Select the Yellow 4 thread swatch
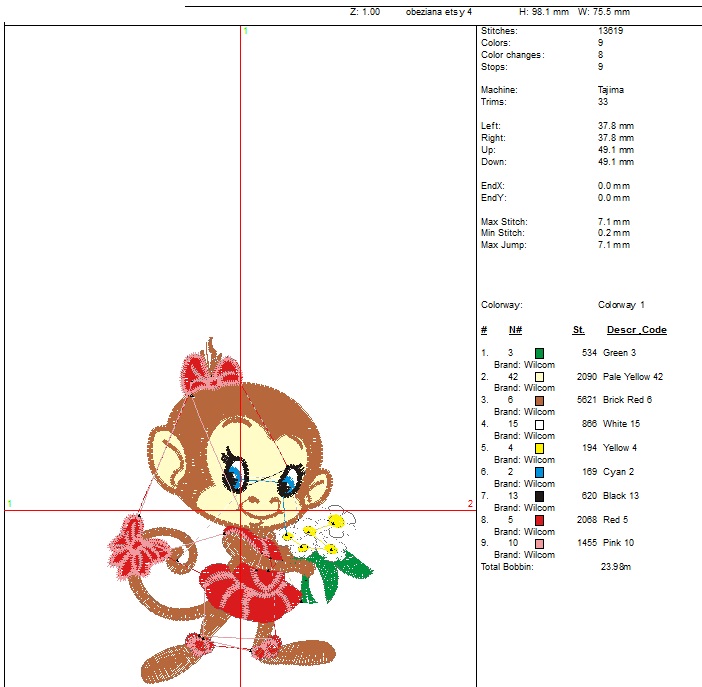Viewport: 702px width, 687px height. [539, 448]
